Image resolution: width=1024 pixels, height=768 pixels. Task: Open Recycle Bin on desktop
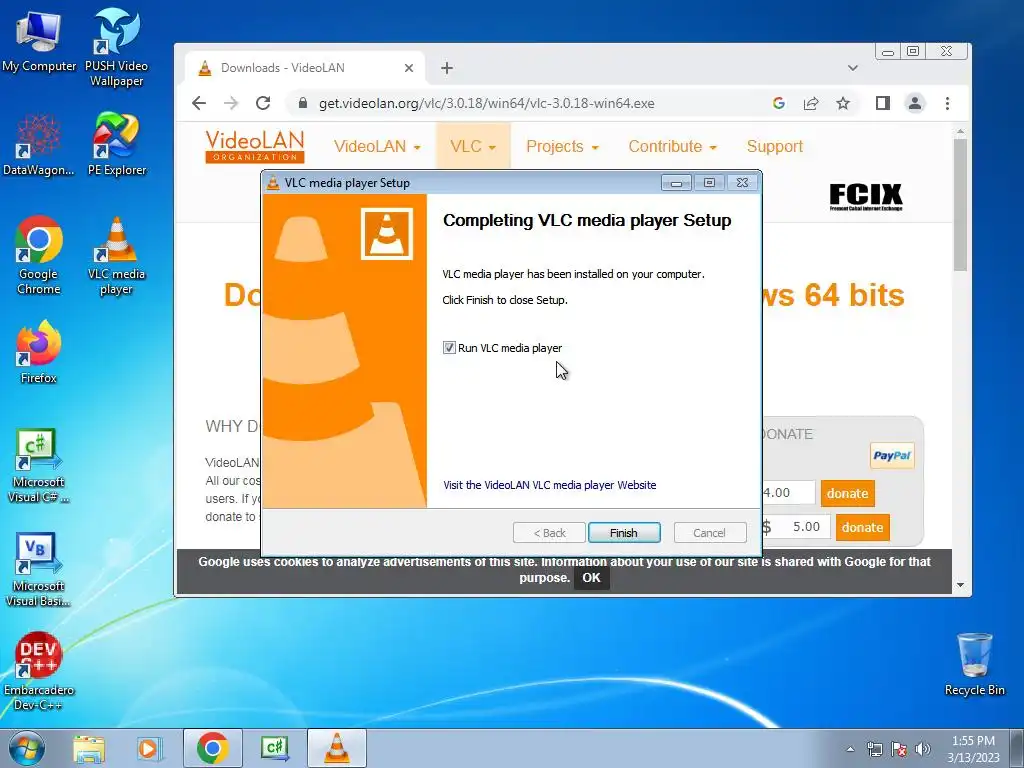click(974, 664)
